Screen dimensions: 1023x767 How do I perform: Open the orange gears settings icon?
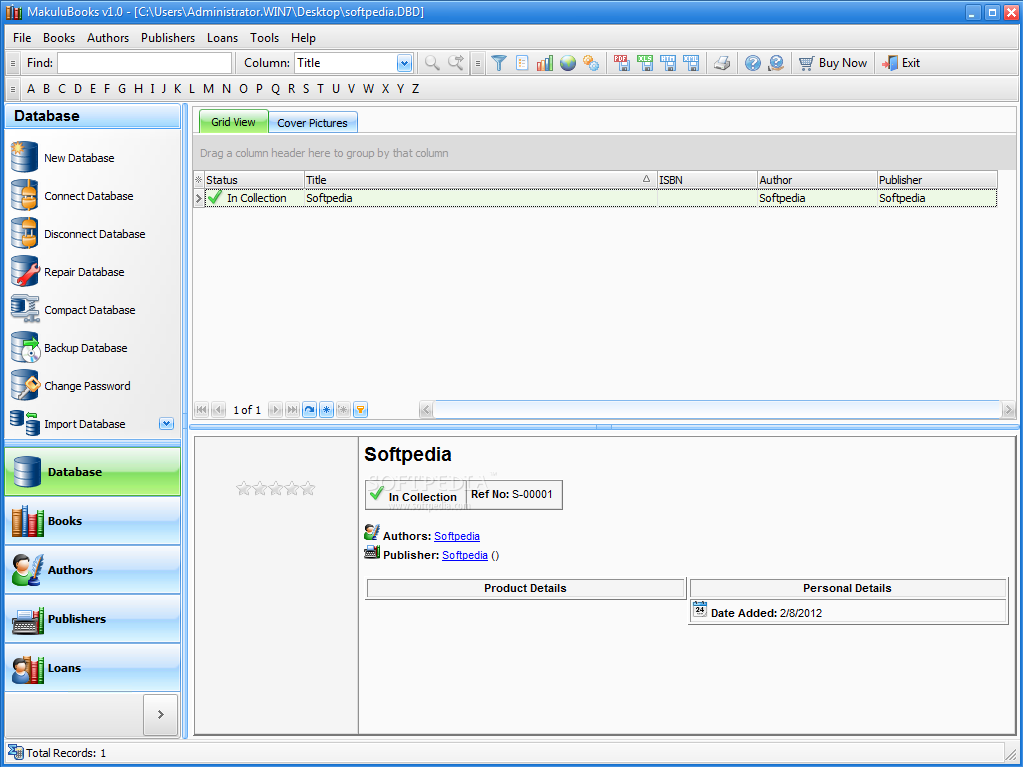click(591, 63)
